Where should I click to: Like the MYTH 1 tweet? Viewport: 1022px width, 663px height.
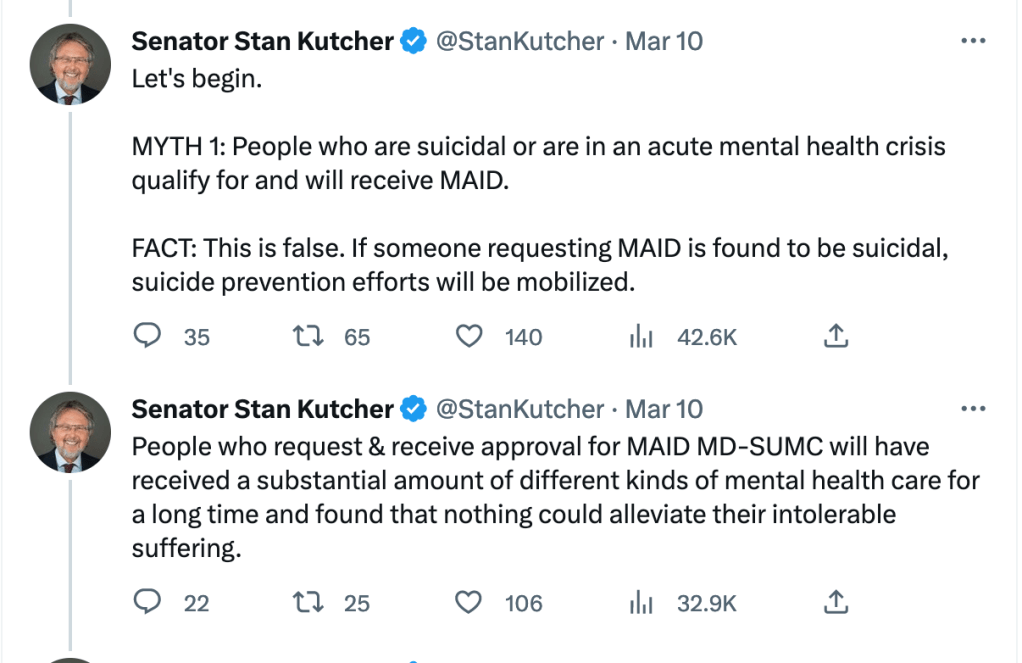click(x=469, y=337)
